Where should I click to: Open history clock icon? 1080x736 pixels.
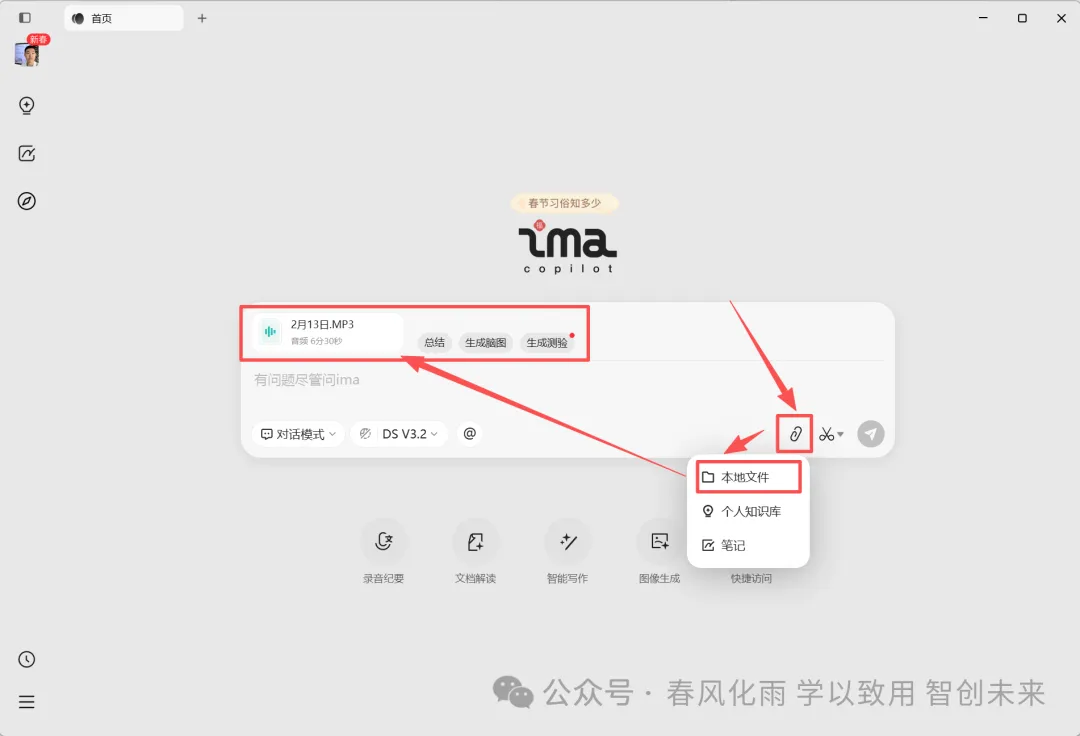(27, 659)
